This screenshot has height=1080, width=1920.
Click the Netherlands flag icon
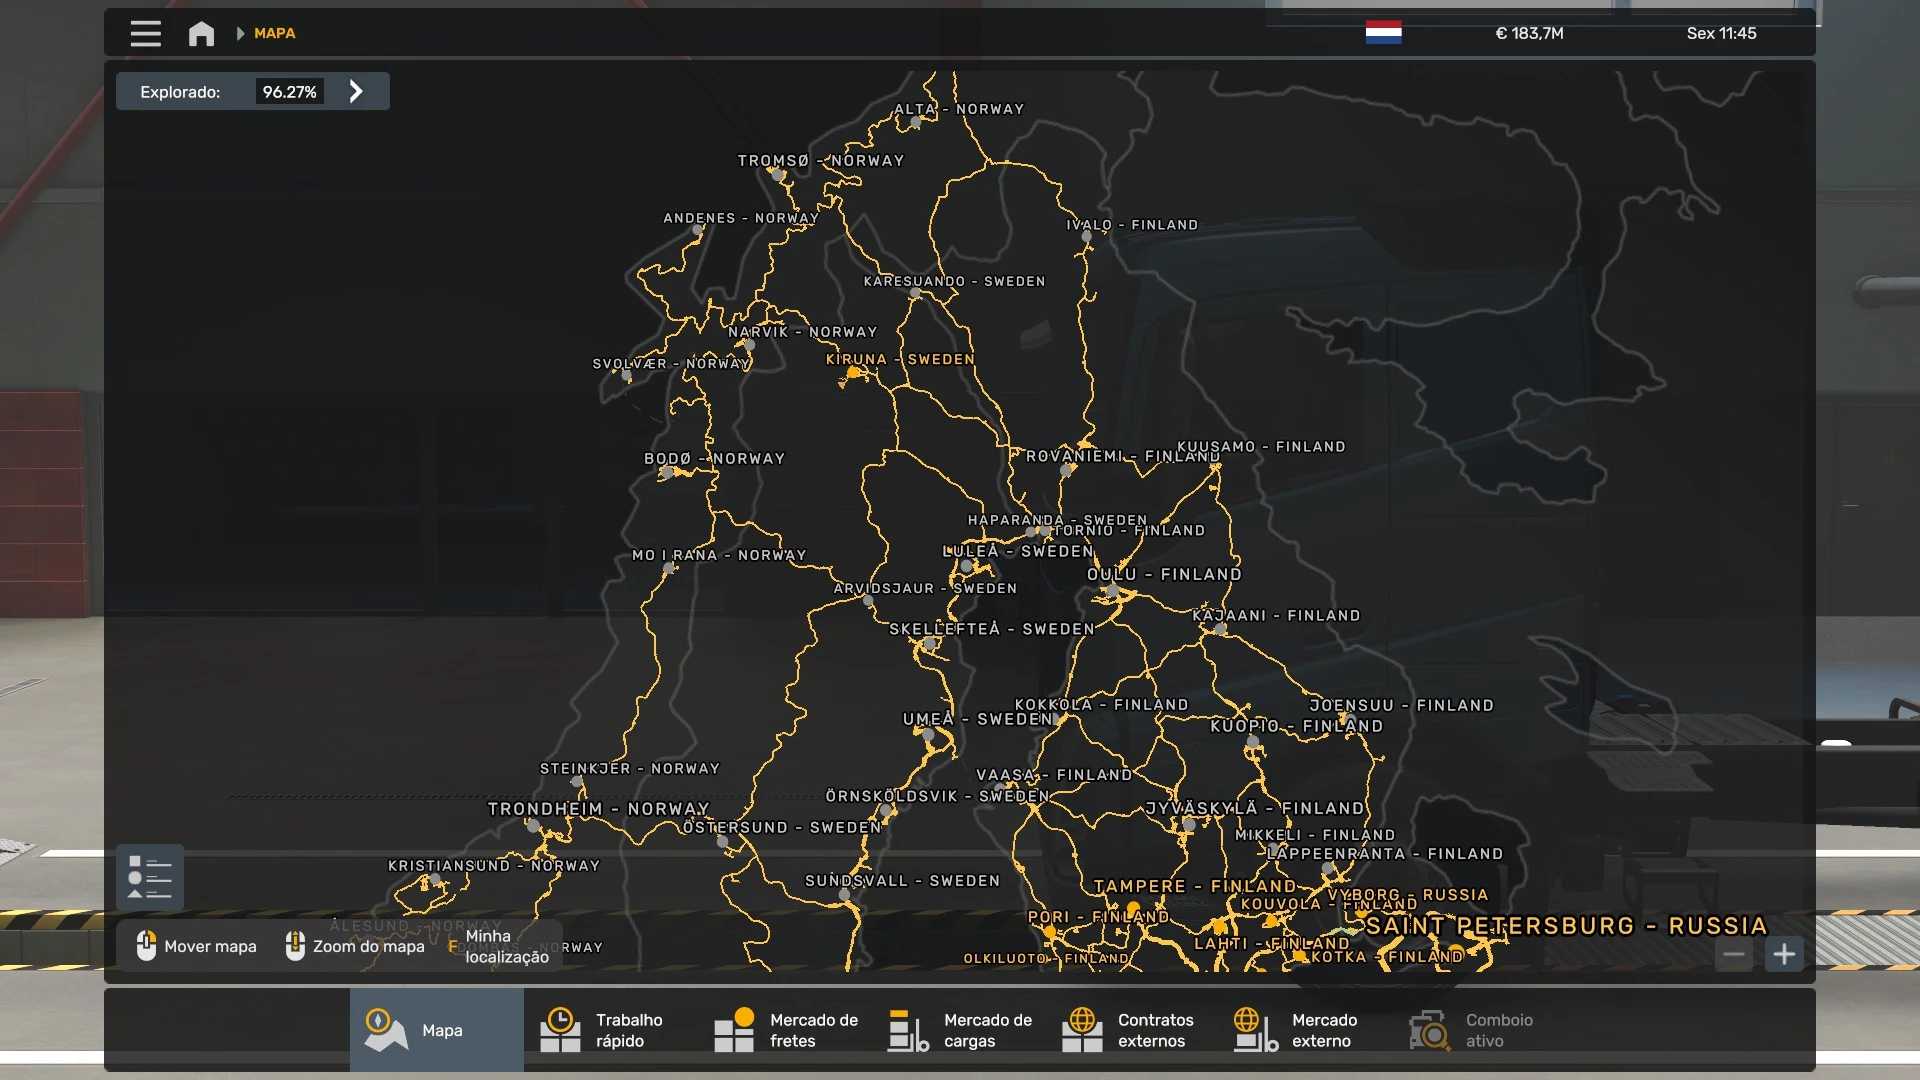(x=1383, y=32)
